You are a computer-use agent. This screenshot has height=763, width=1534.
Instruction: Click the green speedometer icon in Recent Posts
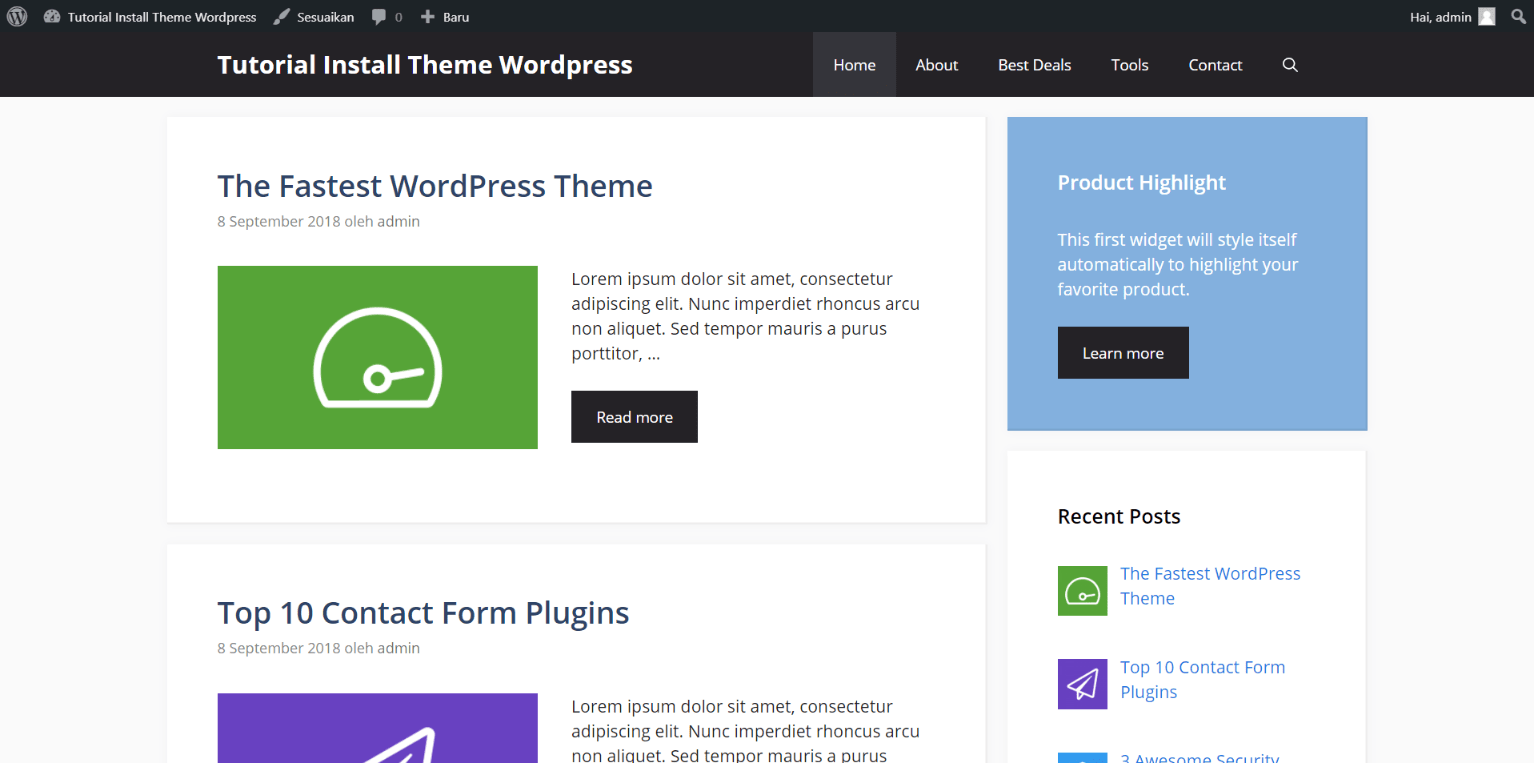click(1082, 591)
